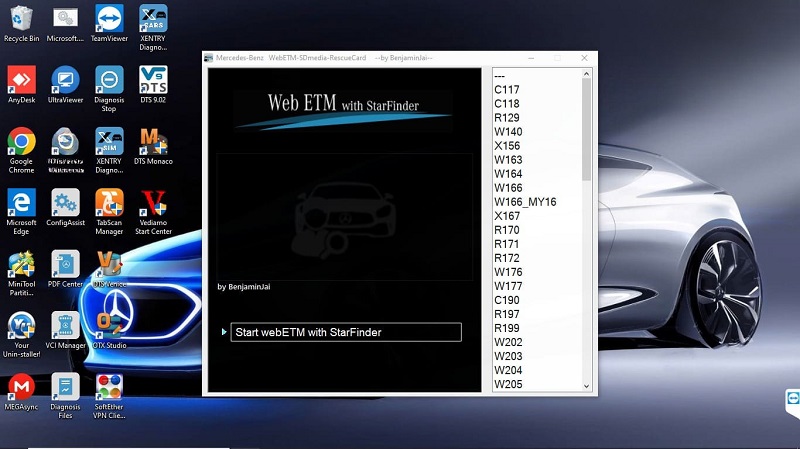Select W203 in the list

(508, 356)
